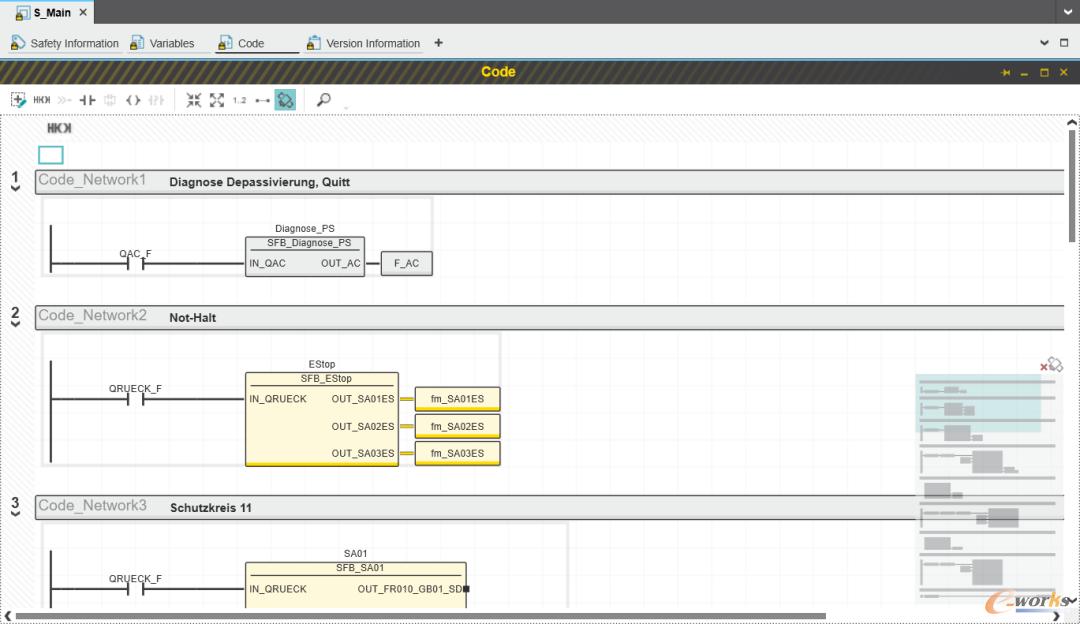Click the Code_Network3 label
Image resolution: width=1080 pixels, height=624 pixels.
92,506
